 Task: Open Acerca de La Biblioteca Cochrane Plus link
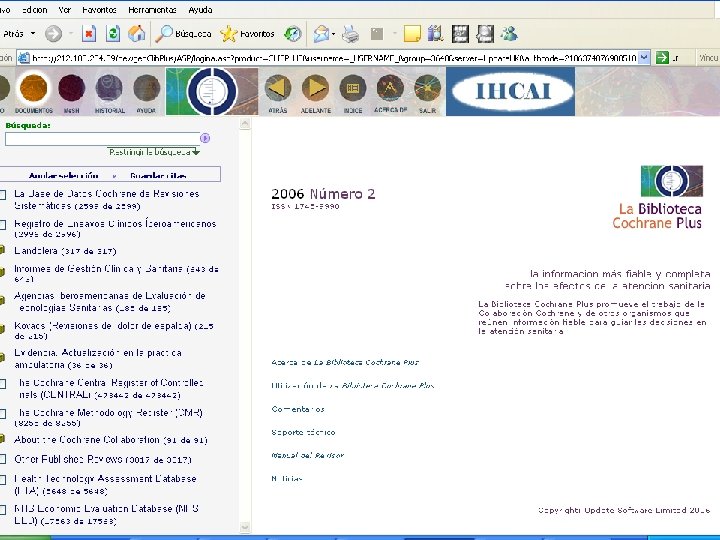(345, 362)
